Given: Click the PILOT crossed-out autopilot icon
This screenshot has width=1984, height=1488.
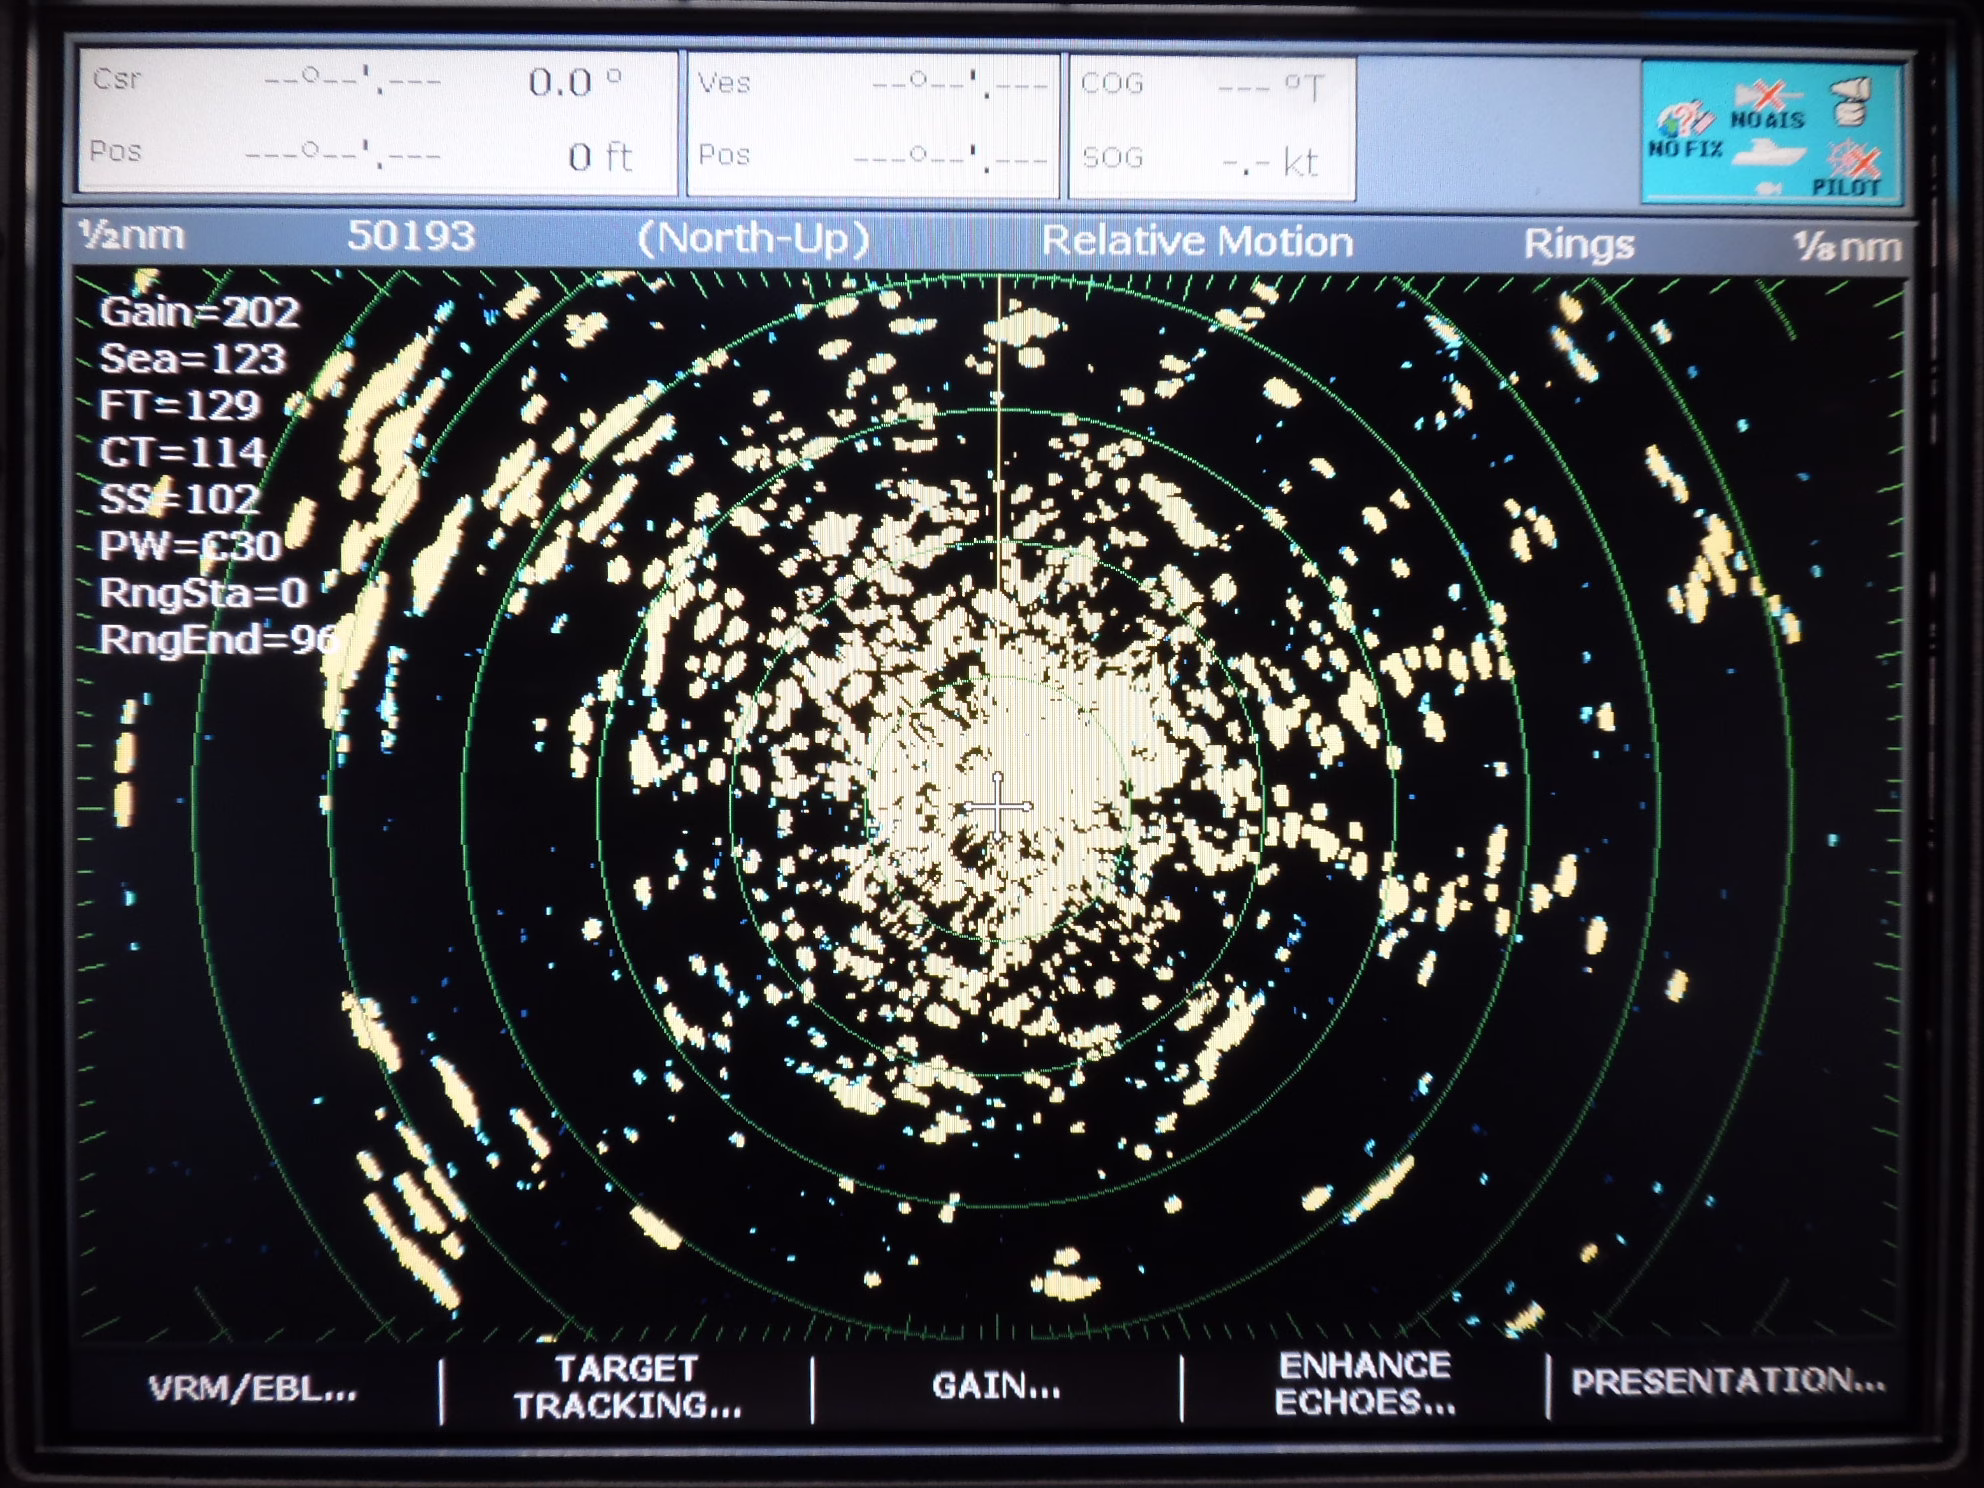Looking at the screenshot, I should click(1848, 168).
